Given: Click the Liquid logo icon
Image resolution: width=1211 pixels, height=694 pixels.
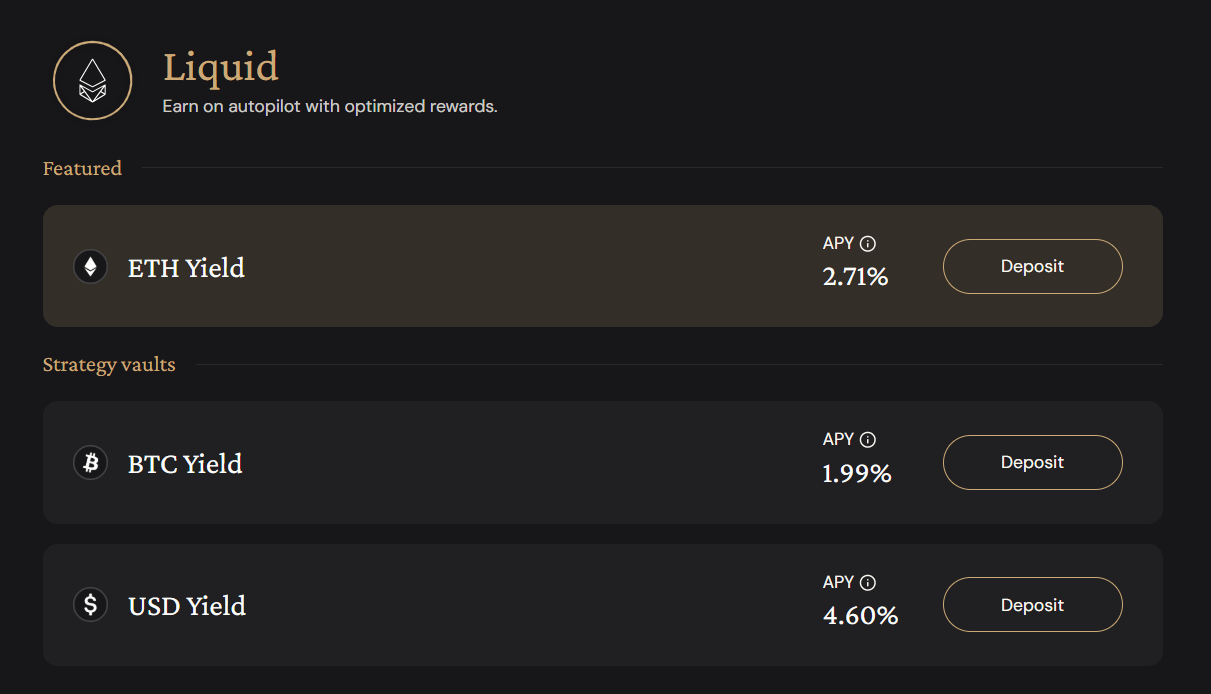Looking at the screenshot, I should [x=92, y=81].
